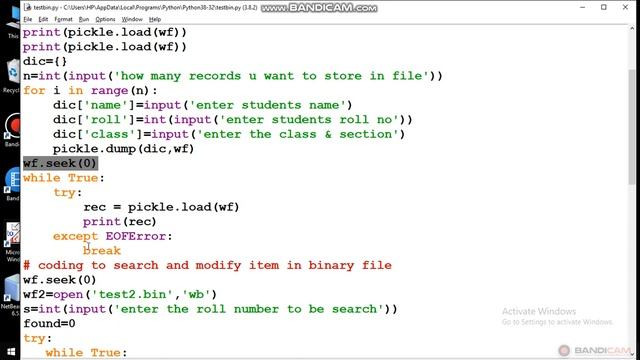Click the 'pickle.dump(dic,wf)' line
This screenshot has height=360, width=640.
pos(123,149)
